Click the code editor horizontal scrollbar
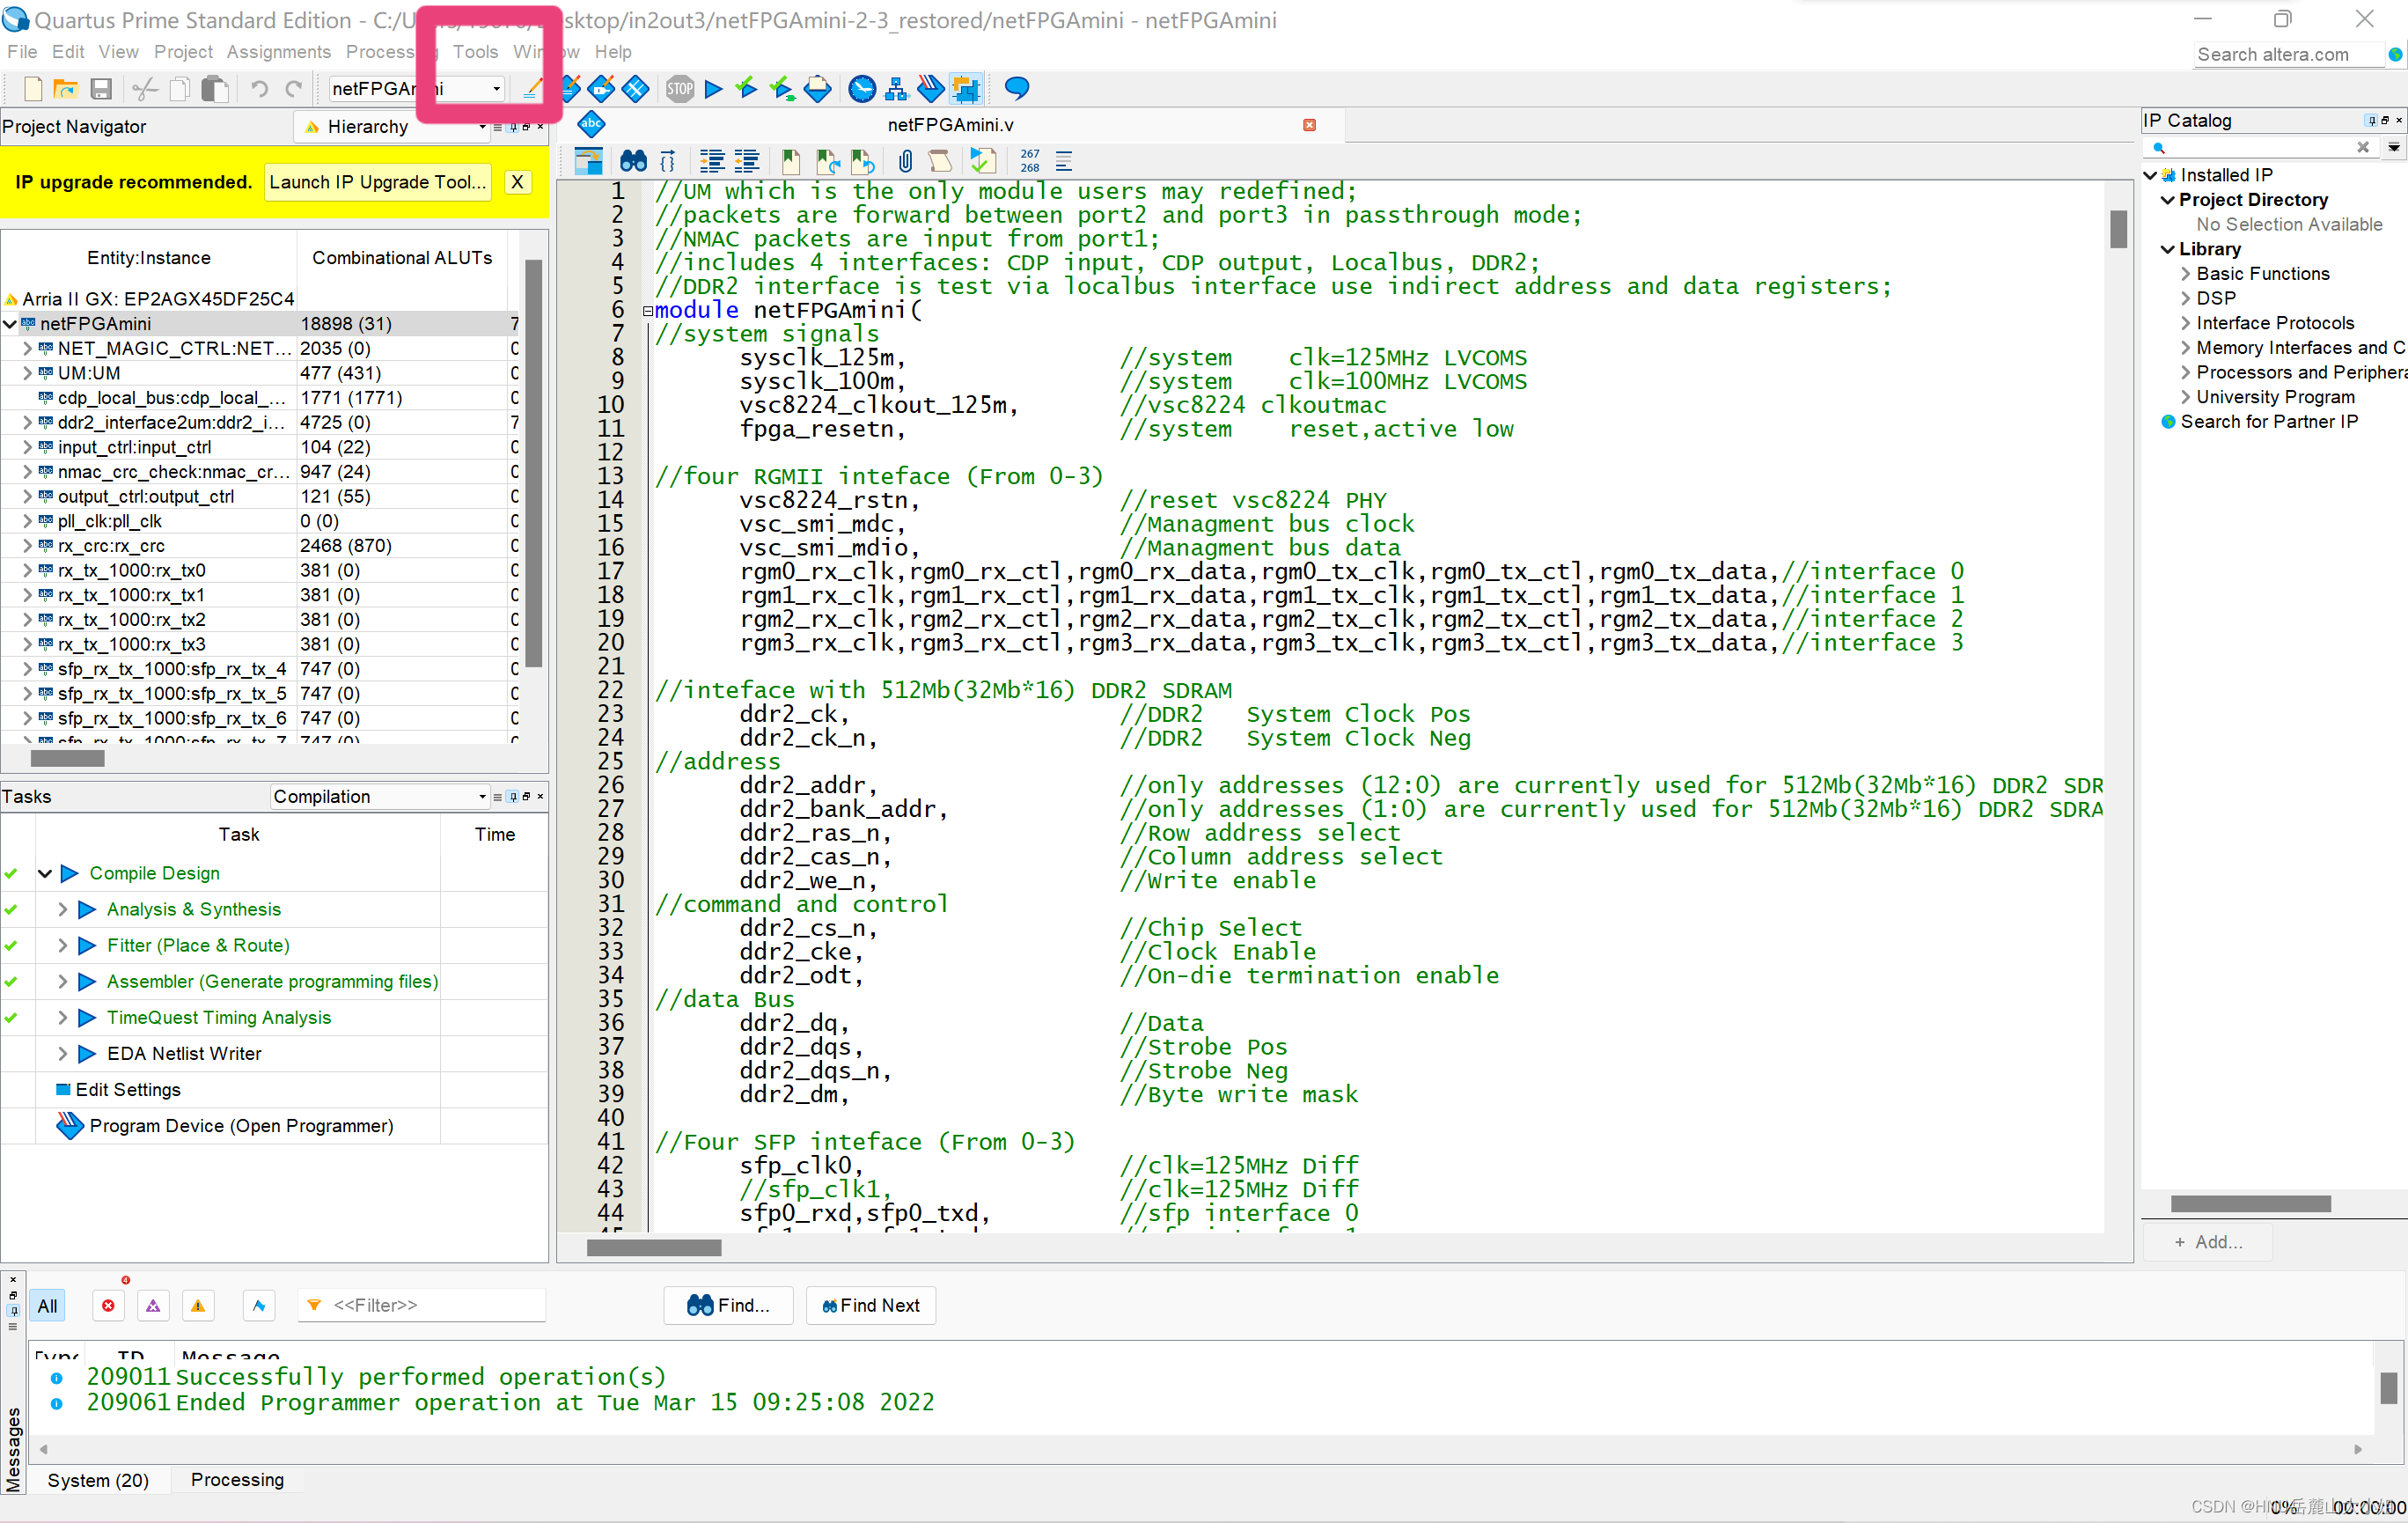2408x1523 pixels. [653, 1247]
